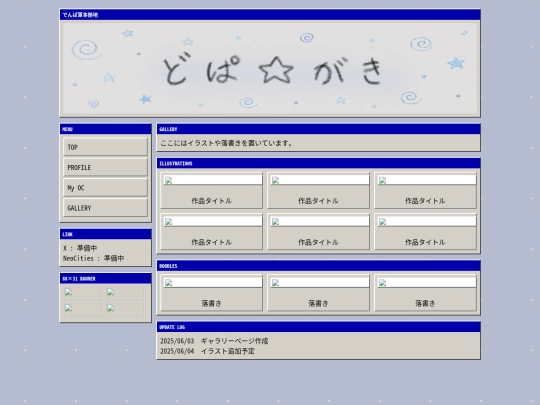Click 作品タイトル caption of second-row right card

(425, 242)
